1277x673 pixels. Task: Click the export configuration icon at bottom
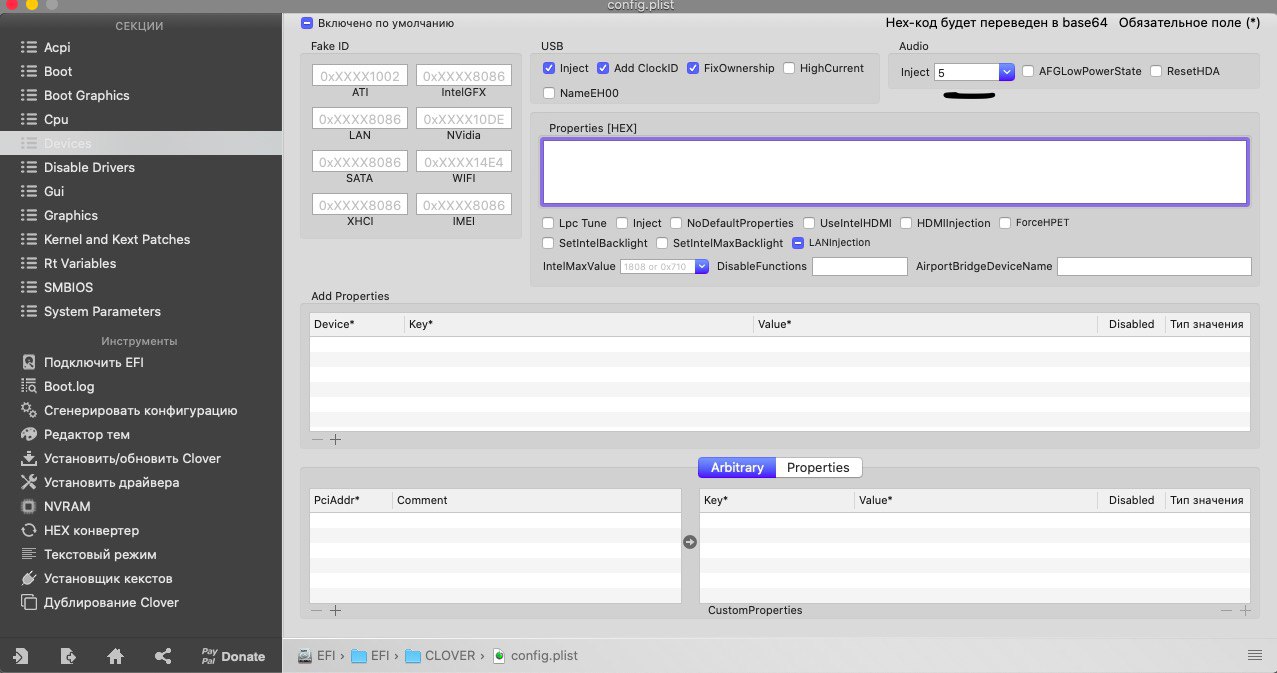coord(68,656)
